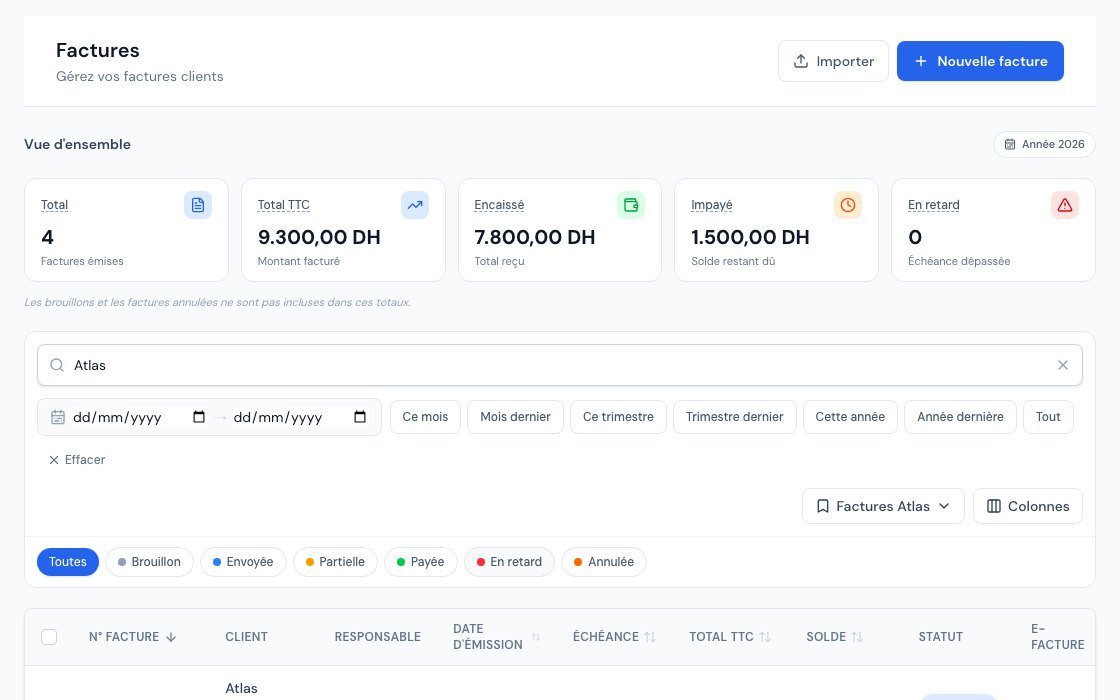The width and height of the screenshot is (1120, 700).
Task: Sort by Date d'émission arrows
Action: pos(536,637)
